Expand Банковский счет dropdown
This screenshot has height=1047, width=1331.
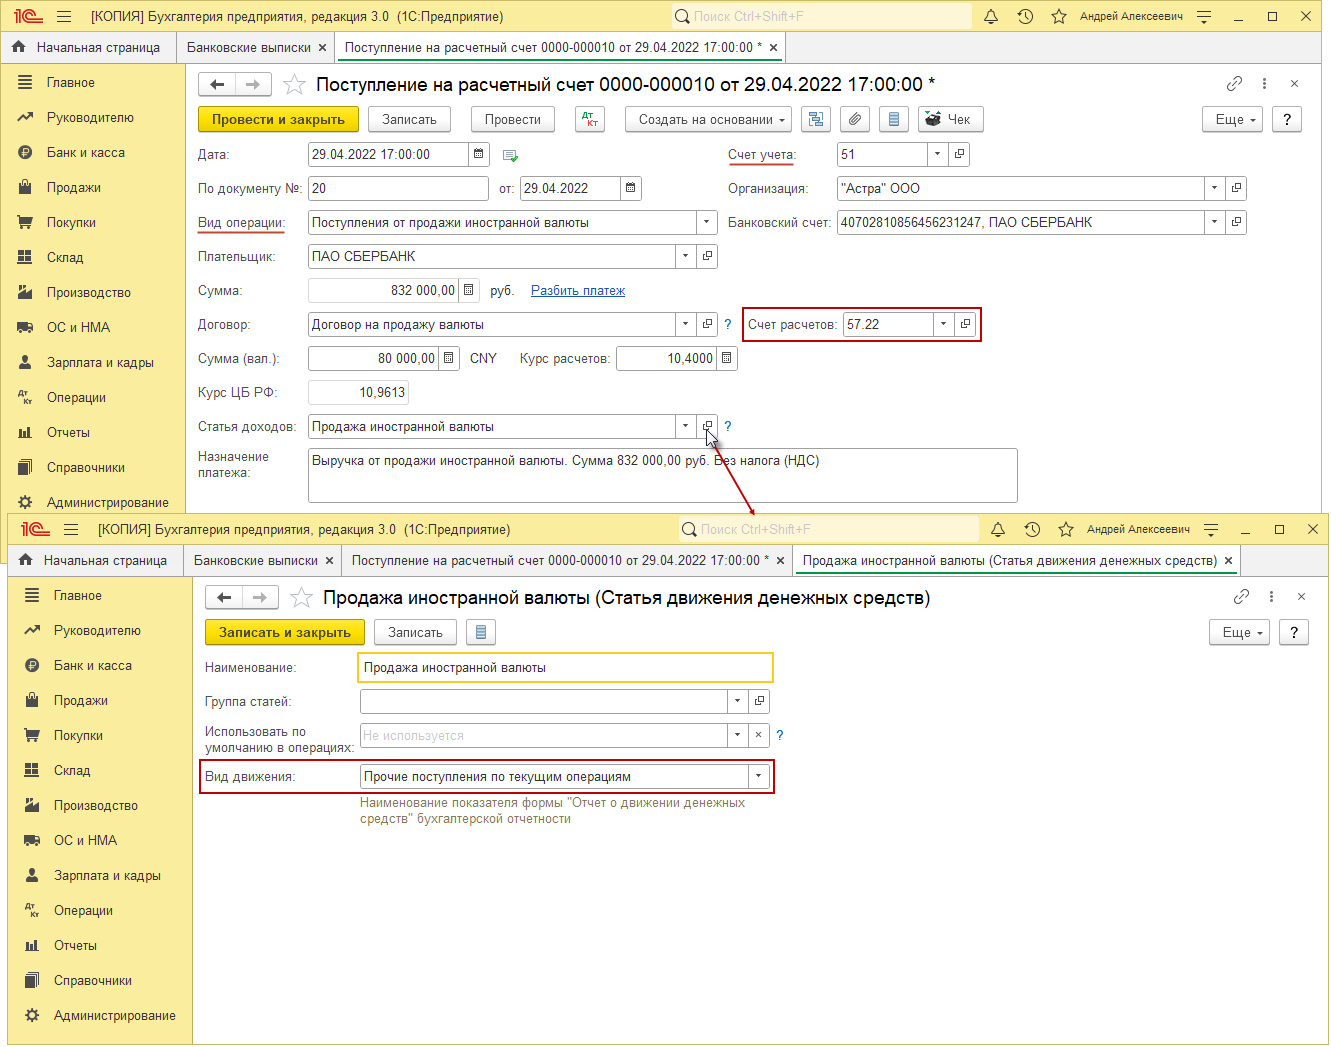pos(1215,222)
